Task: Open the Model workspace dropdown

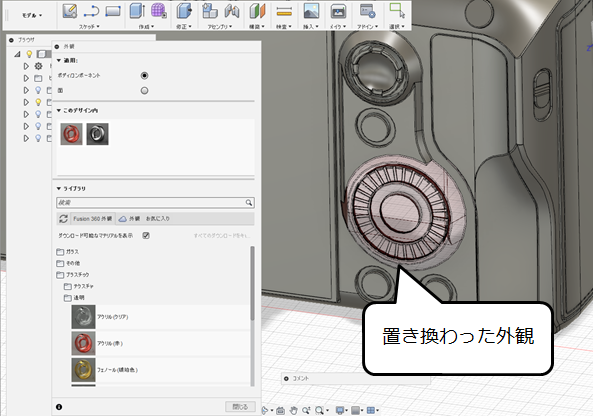Action: pos(32,16)
